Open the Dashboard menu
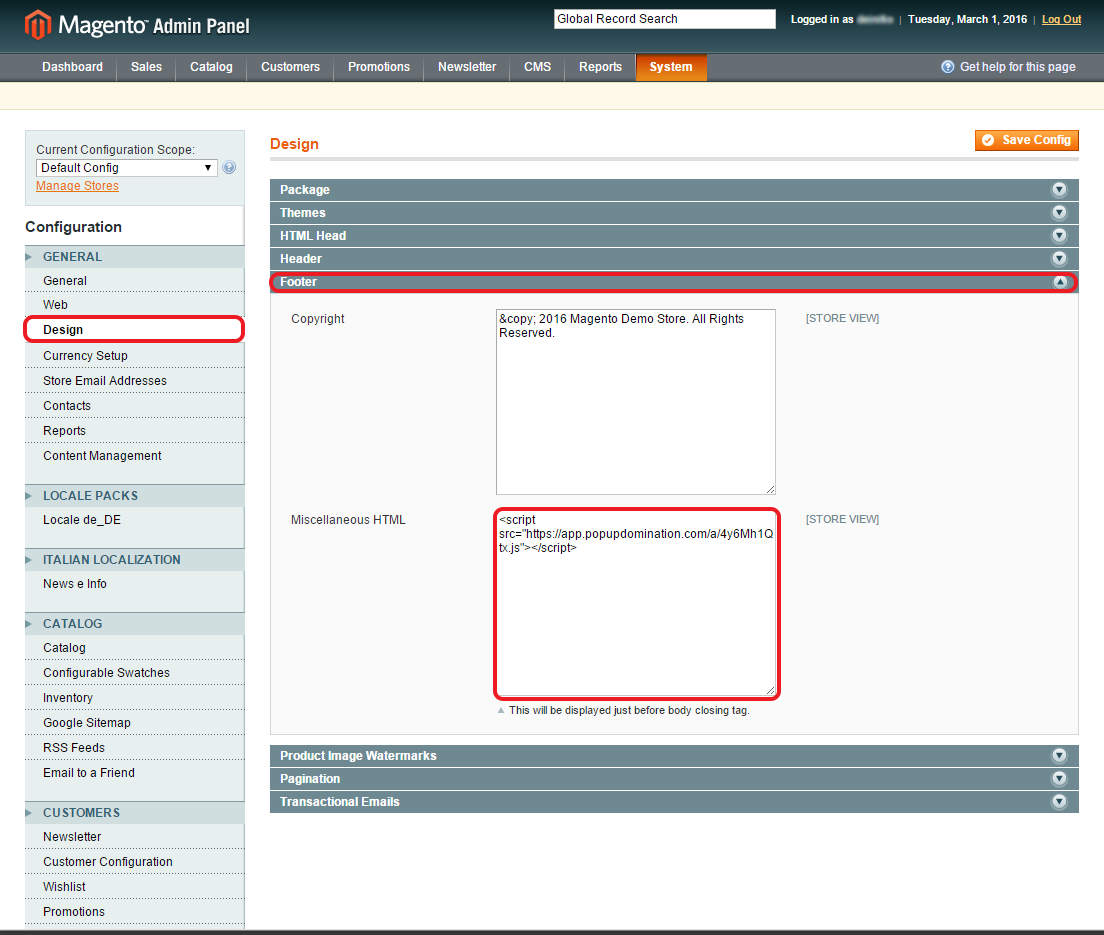 pos(72,67)
